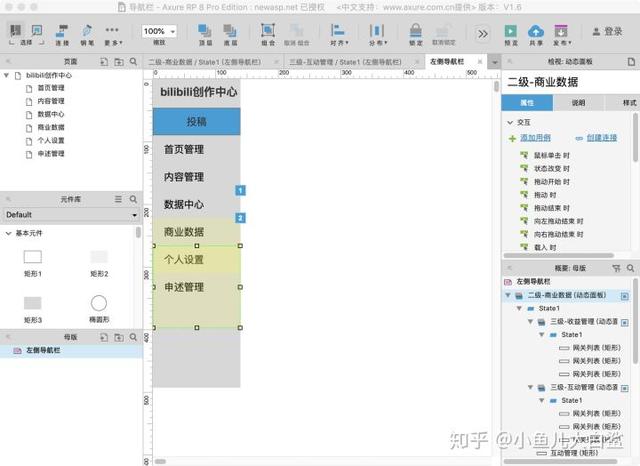Group selected widgets (组合)
This screenshot has height=466, width=640.
[268, 34]
